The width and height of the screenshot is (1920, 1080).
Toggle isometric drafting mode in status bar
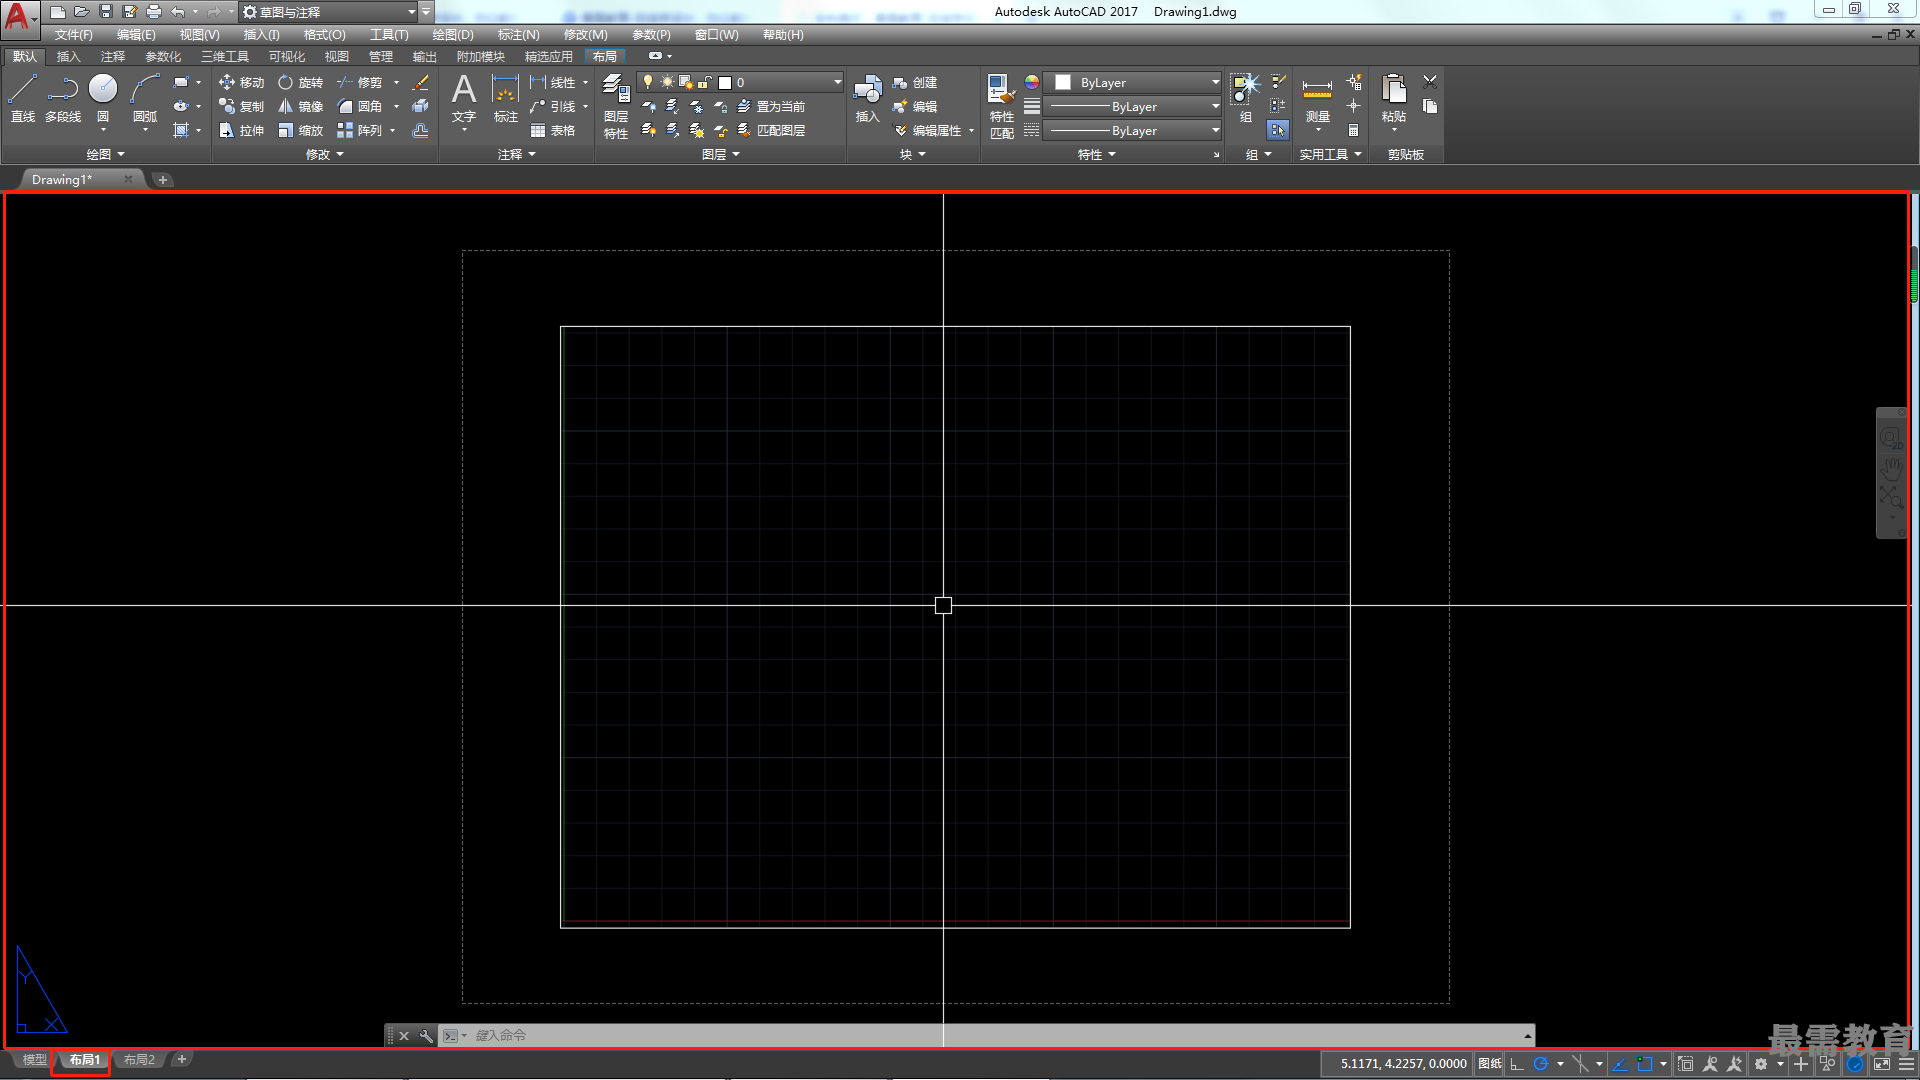[x=1580, y=1064]
